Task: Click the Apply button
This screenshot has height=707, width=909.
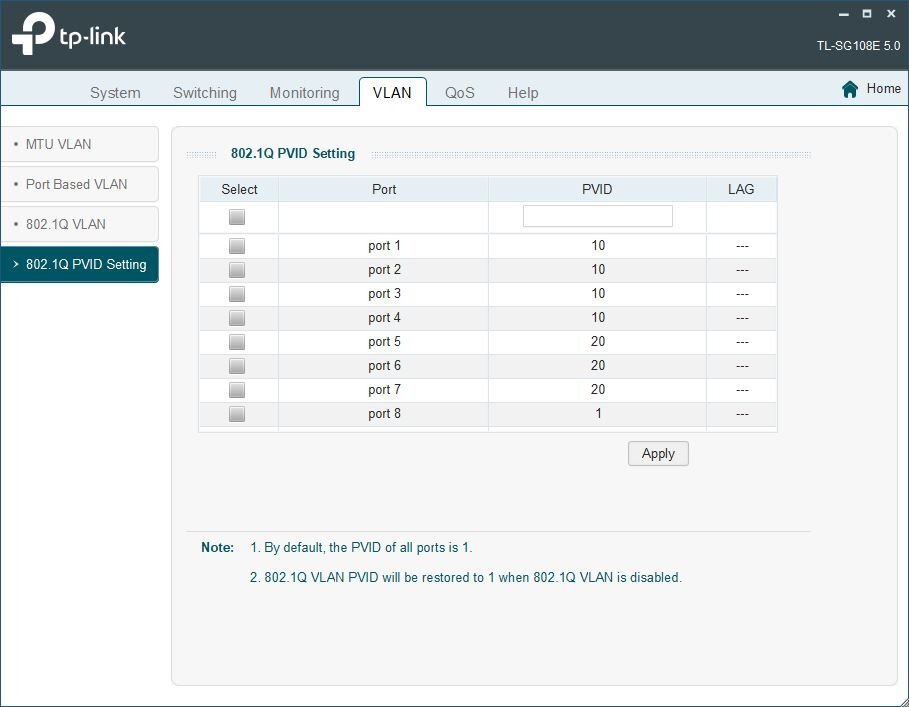Action: point(658,453)
